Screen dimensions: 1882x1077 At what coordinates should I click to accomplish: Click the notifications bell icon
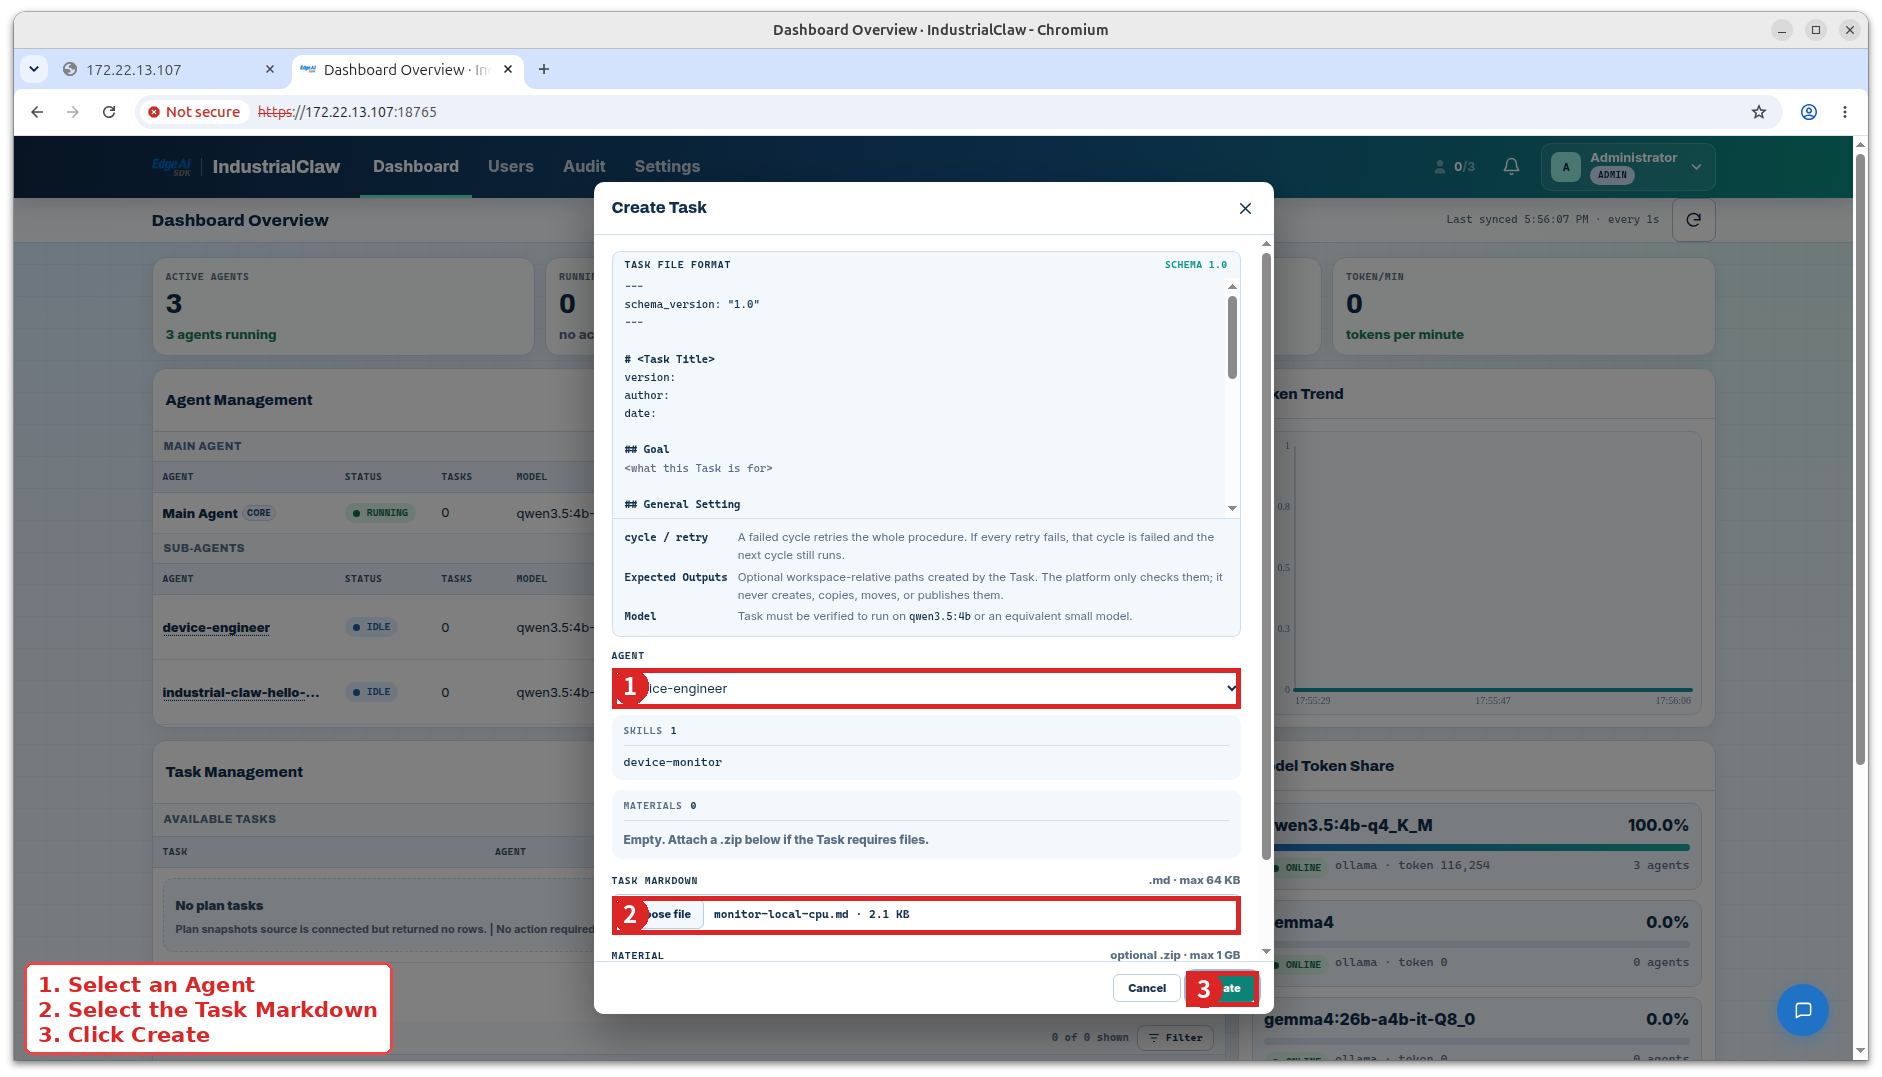[x=1511, y=167]
